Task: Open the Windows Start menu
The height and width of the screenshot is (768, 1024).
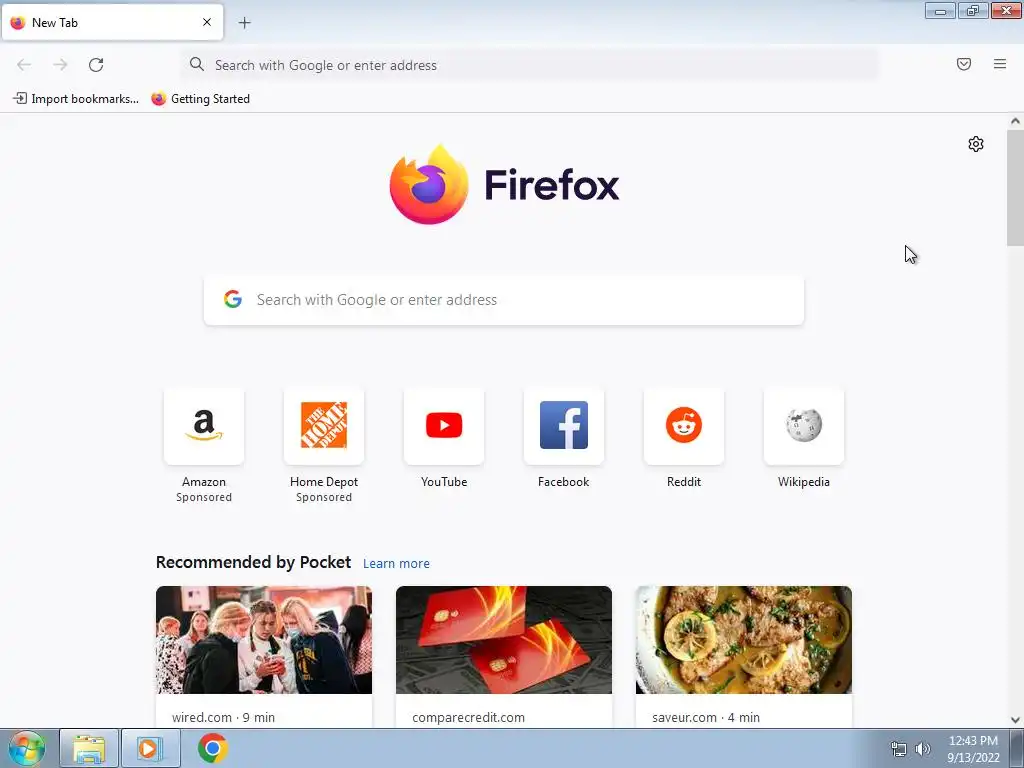Action: pyautogui.click(x=27, y=748)
